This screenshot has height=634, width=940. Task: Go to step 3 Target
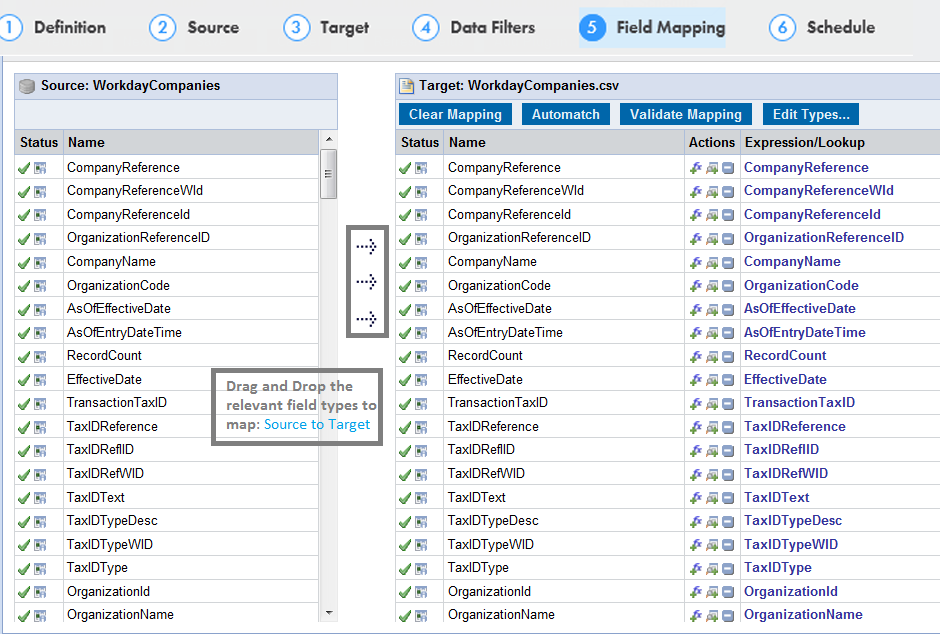pyautogui.click(x=326, y=28)
